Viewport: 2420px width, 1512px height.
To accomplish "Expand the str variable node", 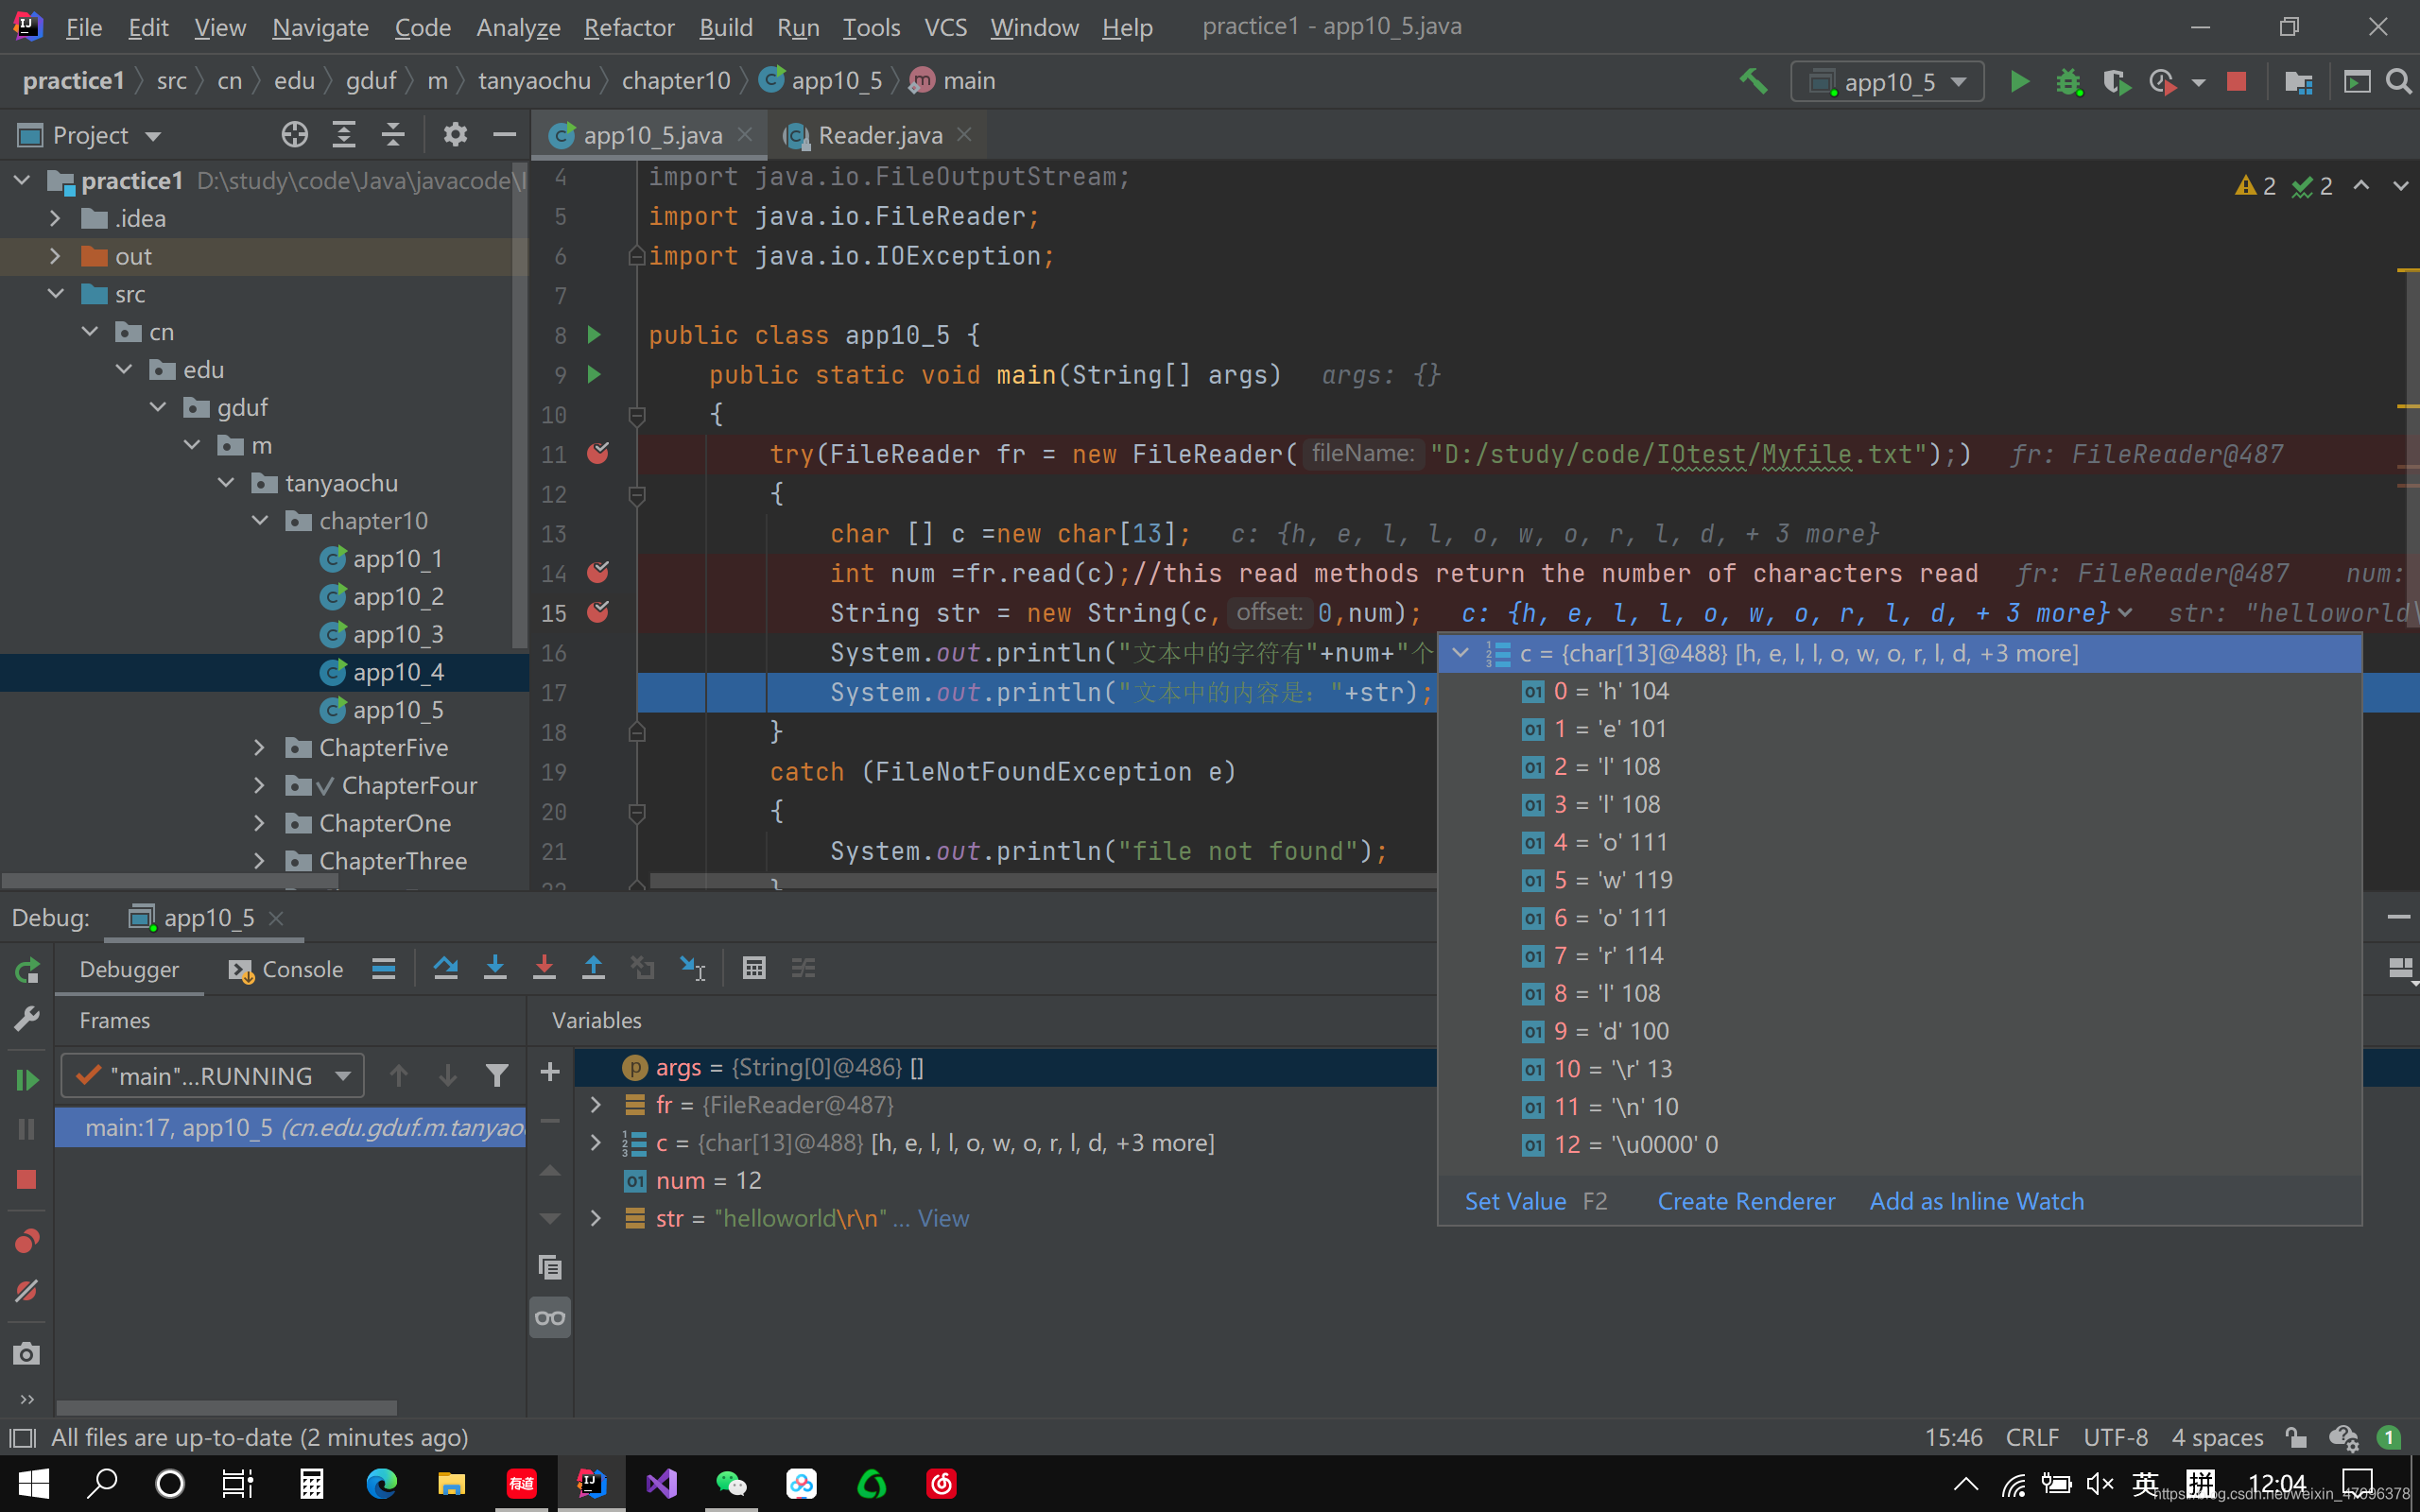I will (596, 1218).
